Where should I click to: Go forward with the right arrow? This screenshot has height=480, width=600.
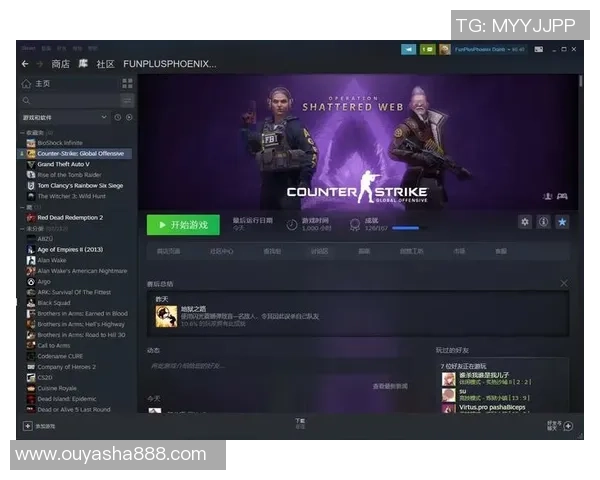39,64
